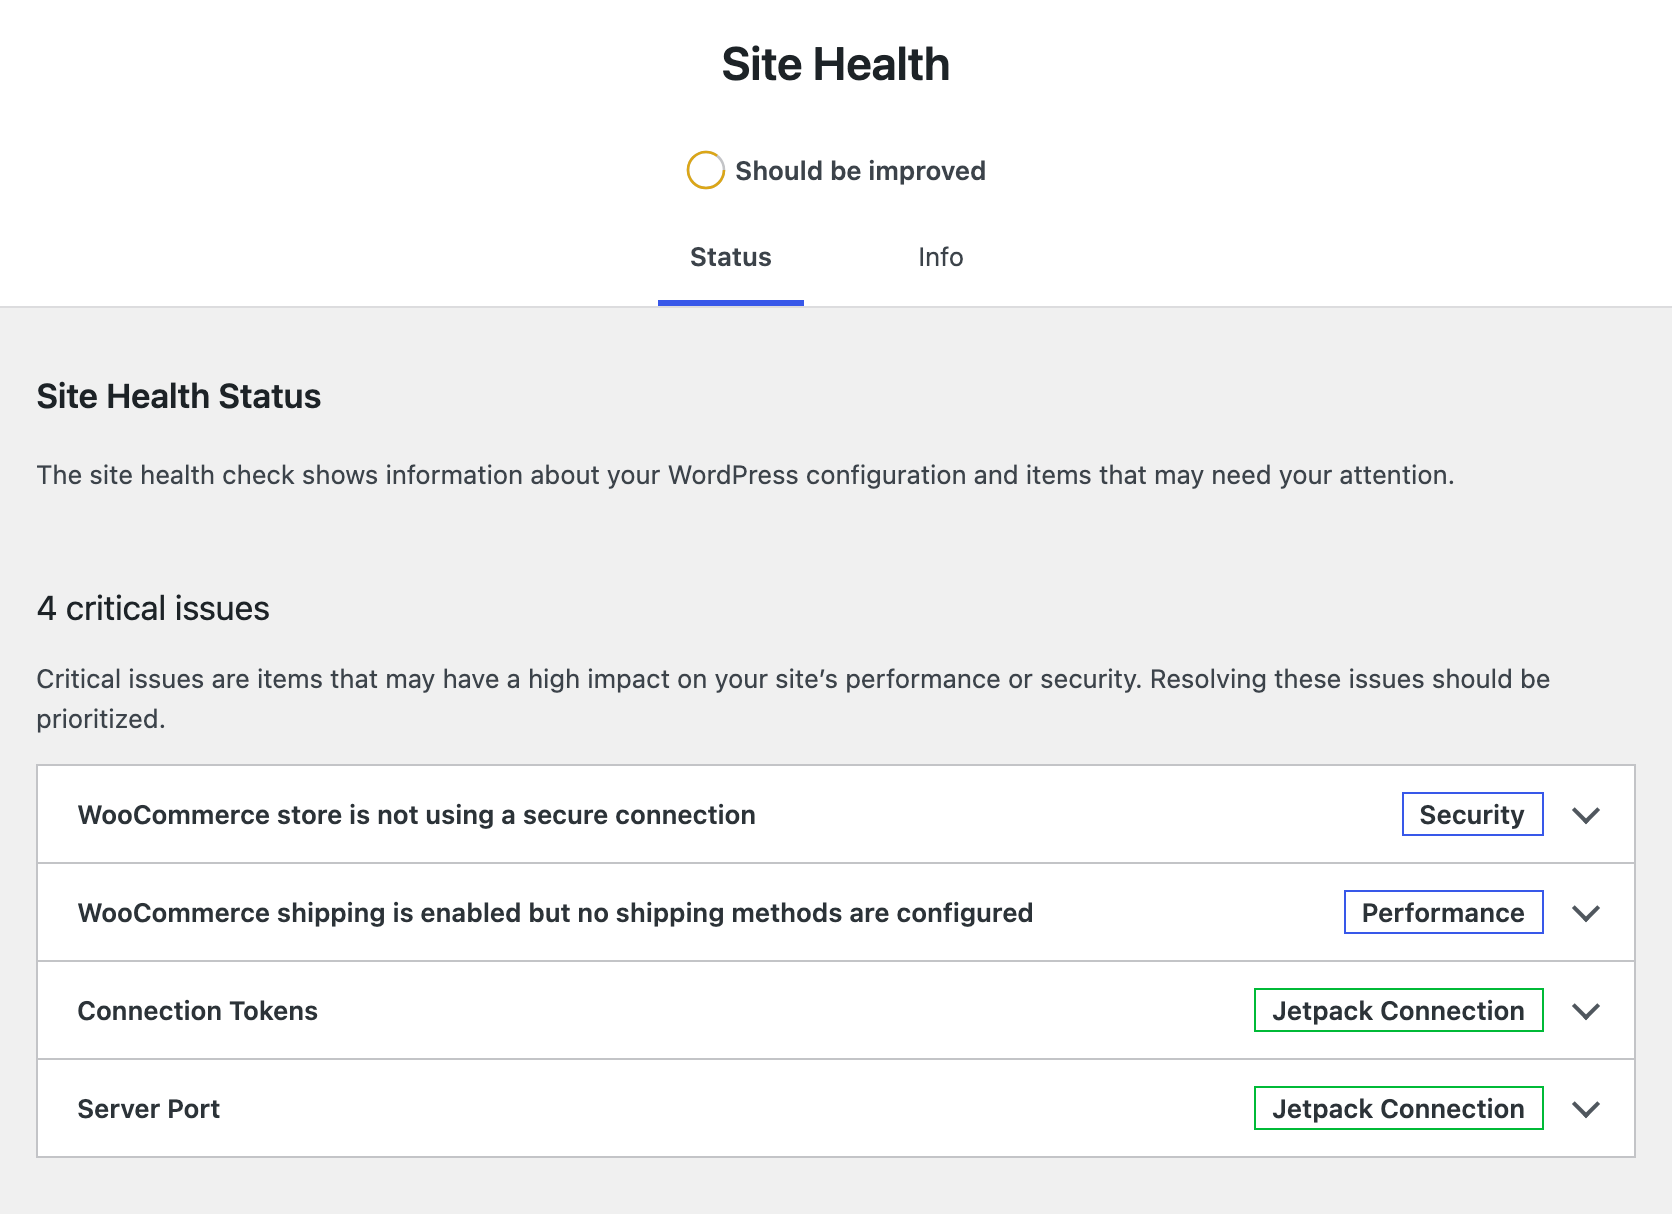Viewport: 1672px width, 1214px height.
Task: Click the 'Site Health' page title
Action: pyautogui.click(x=836, y=64)
